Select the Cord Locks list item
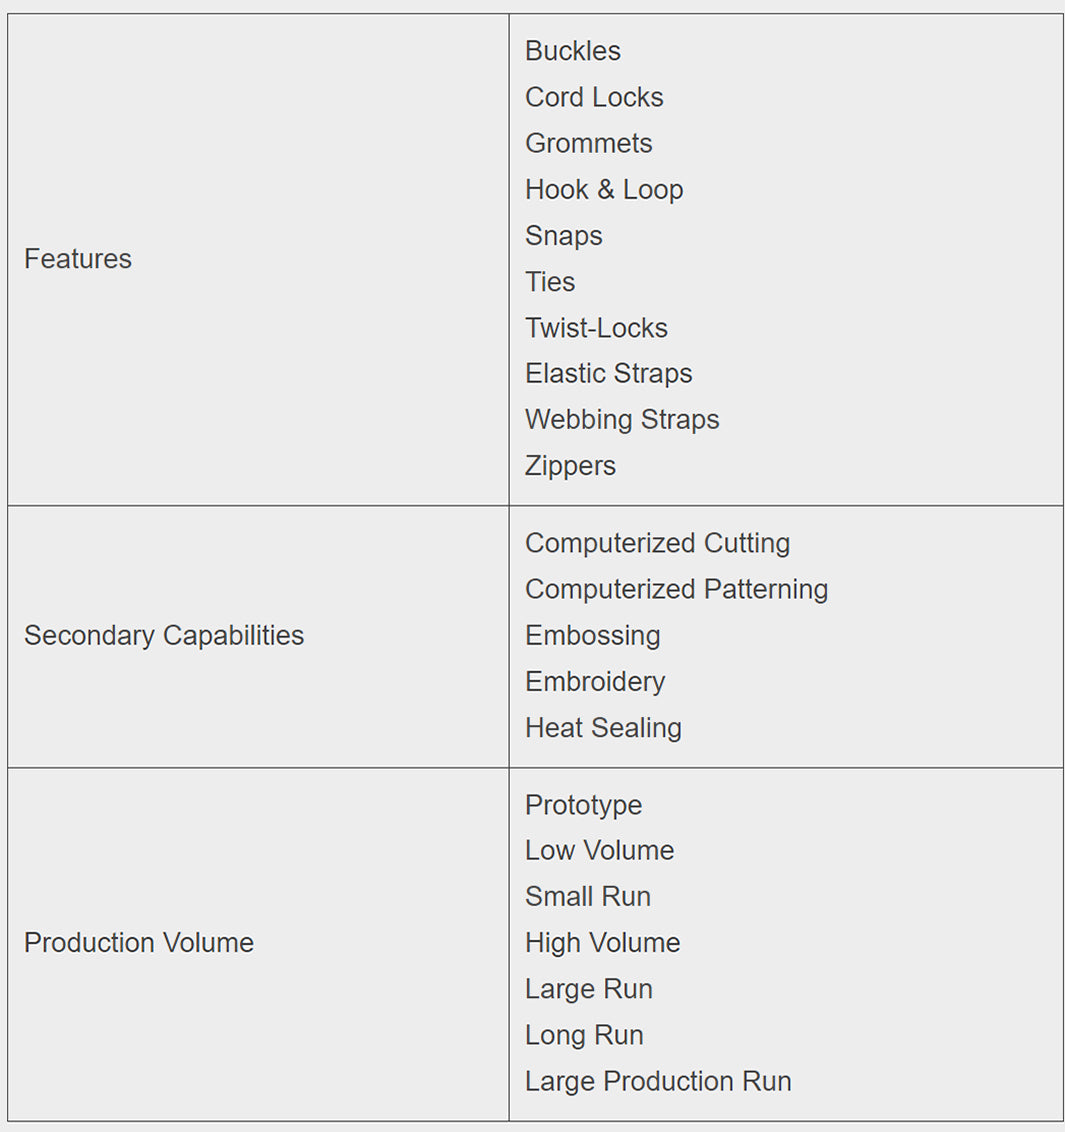The height and width of the screenshot is (1132, 1074). (x=594, y=97)
